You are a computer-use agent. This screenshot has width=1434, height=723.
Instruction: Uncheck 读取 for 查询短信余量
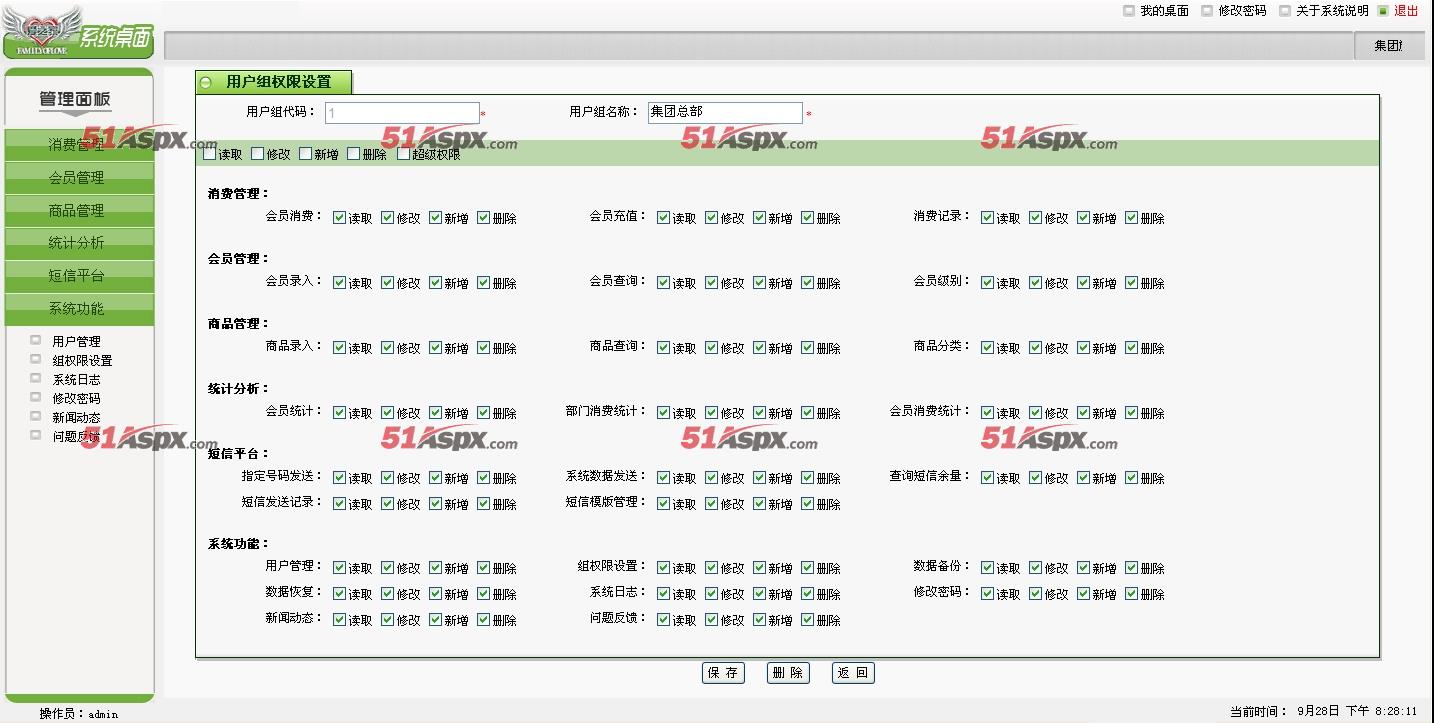[x=988, y=477]
